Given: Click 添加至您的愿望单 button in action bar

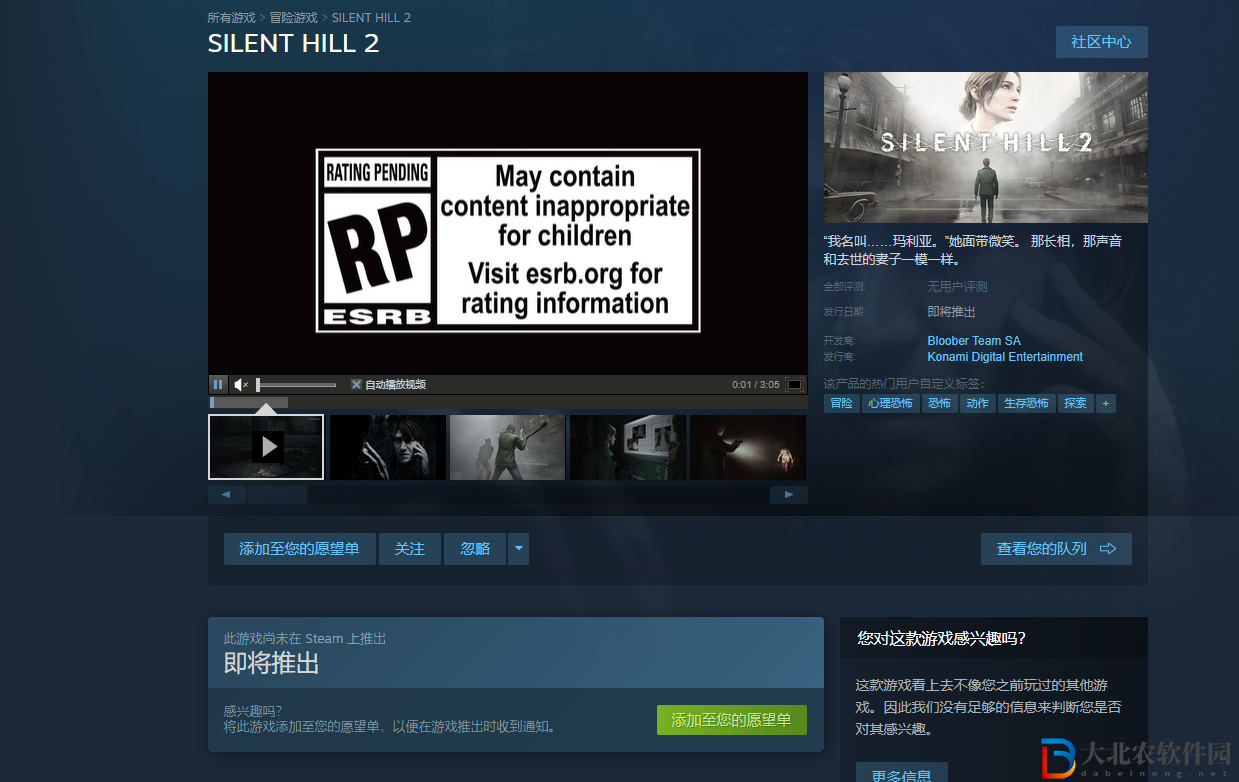Looking at the screenshot, I should pyautogui.click(x=299, y=549).
